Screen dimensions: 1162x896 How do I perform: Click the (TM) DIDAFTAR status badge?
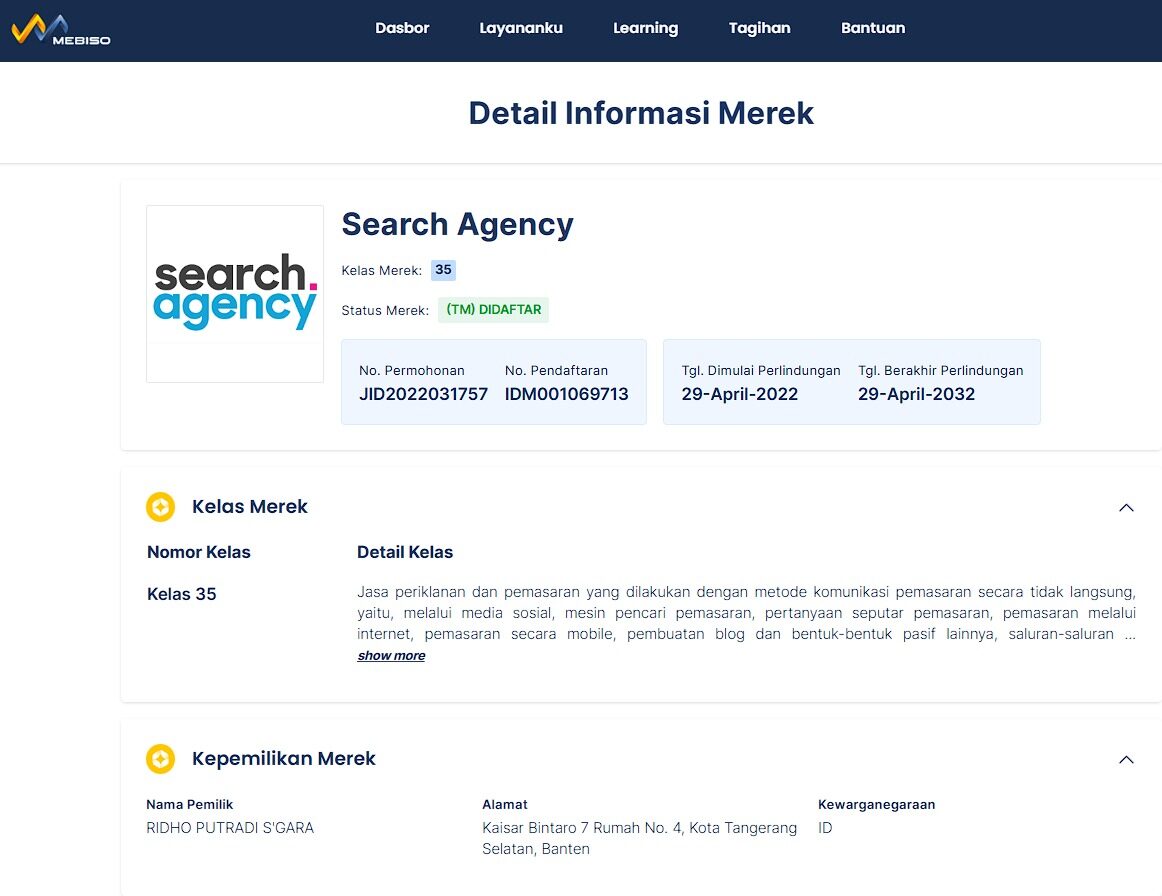click(494, 310)
